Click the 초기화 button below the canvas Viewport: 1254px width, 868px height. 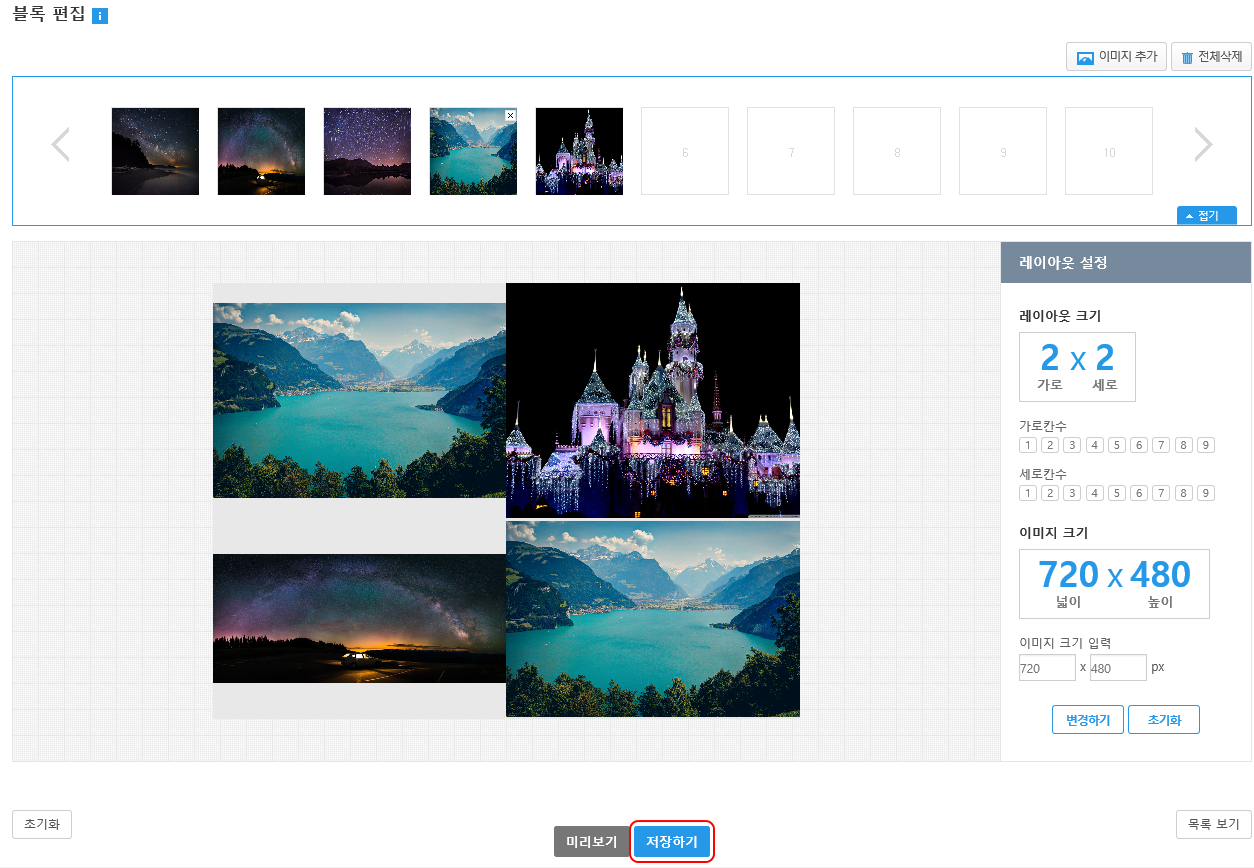pos(42,825)
